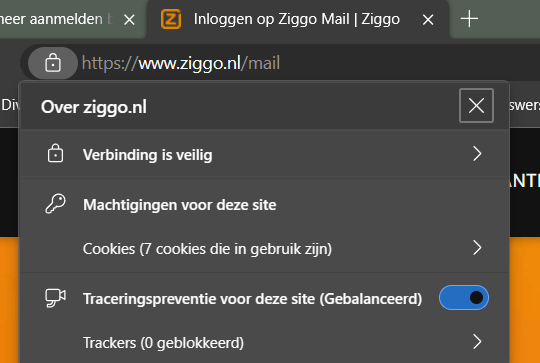The height and width of the screenshot is (363, 540).
Task: Close the Inloggen op Ziggo Mail tab
Action: 428,20
